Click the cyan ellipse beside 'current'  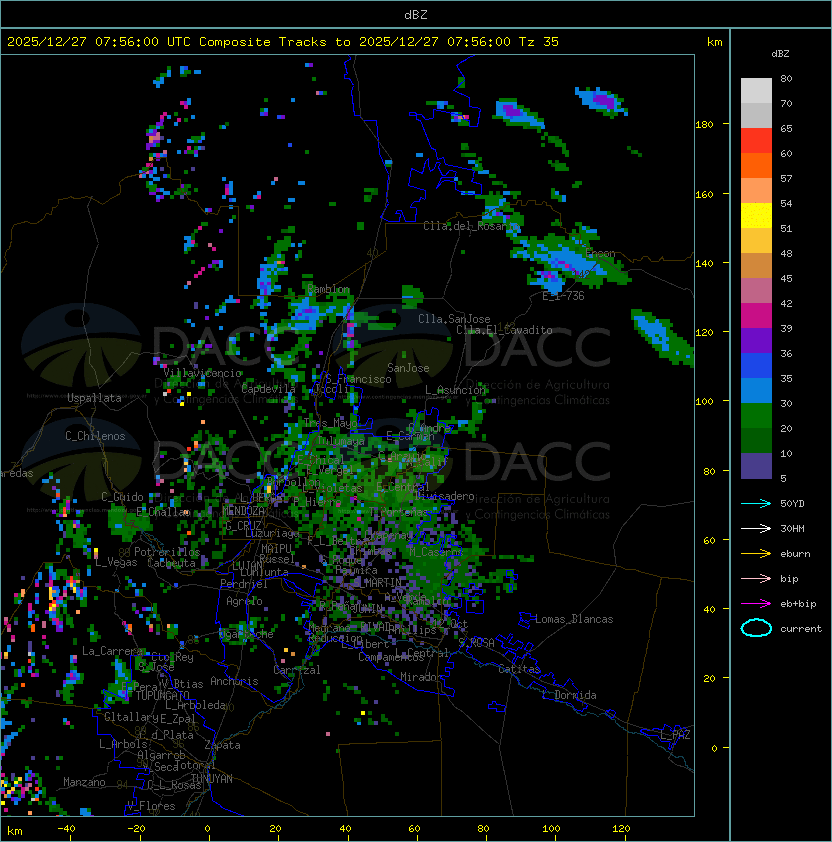756,628
